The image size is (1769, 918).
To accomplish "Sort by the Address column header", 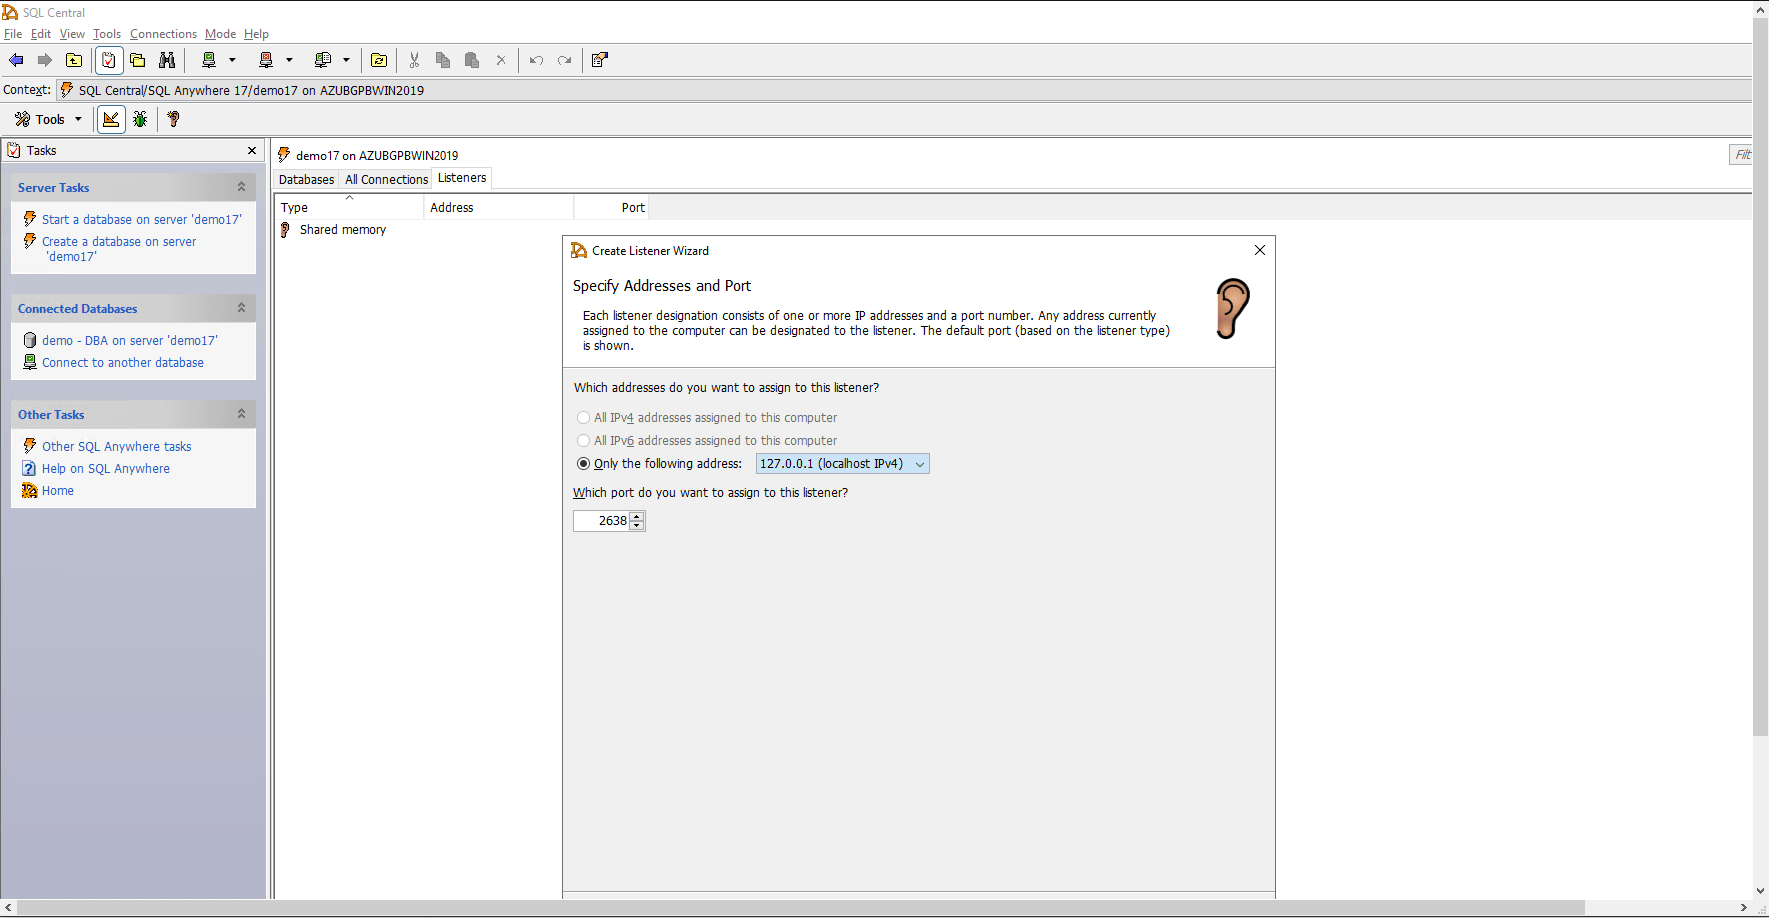I will click(499, 207).
